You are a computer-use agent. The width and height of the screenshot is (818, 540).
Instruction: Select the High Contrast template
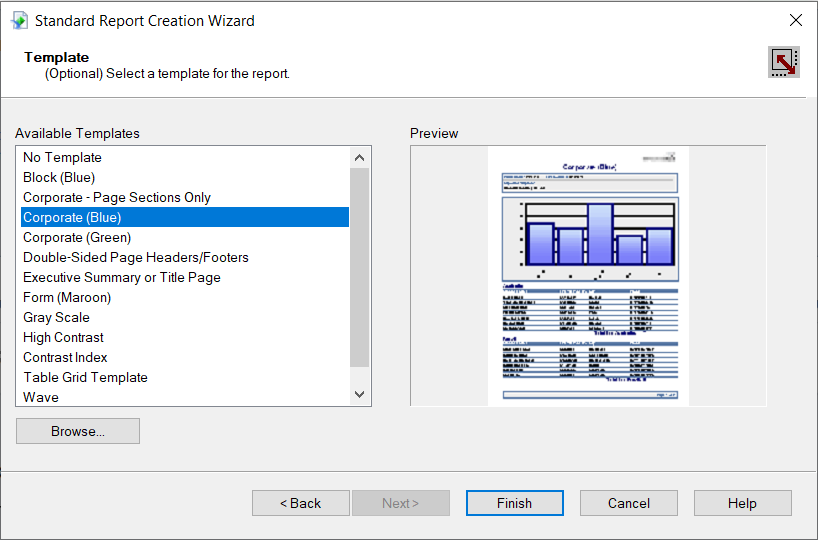(63, 337)
